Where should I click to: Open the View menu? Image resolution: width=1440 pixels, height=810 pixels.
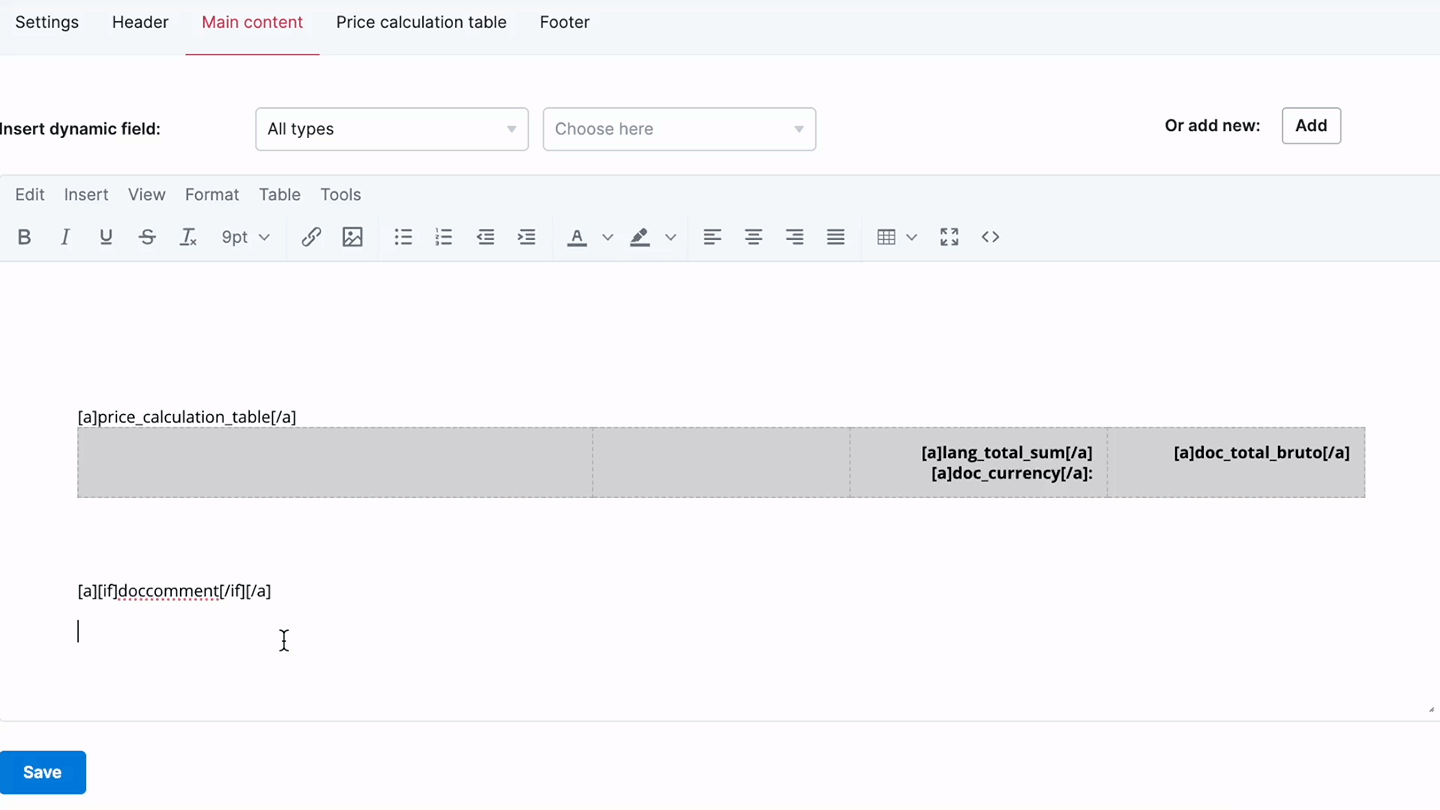click(x=147, y=195)
